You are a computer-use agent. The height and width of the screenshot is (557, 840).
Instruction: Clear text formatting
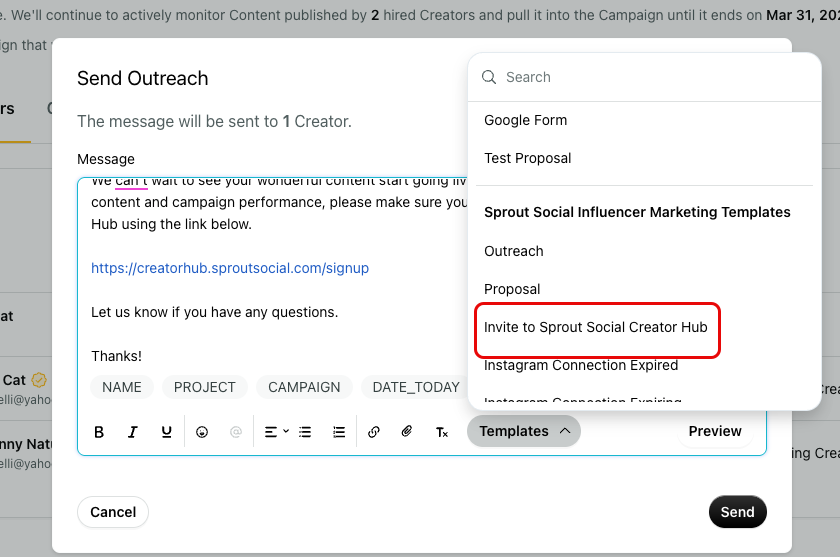[441, 432]
